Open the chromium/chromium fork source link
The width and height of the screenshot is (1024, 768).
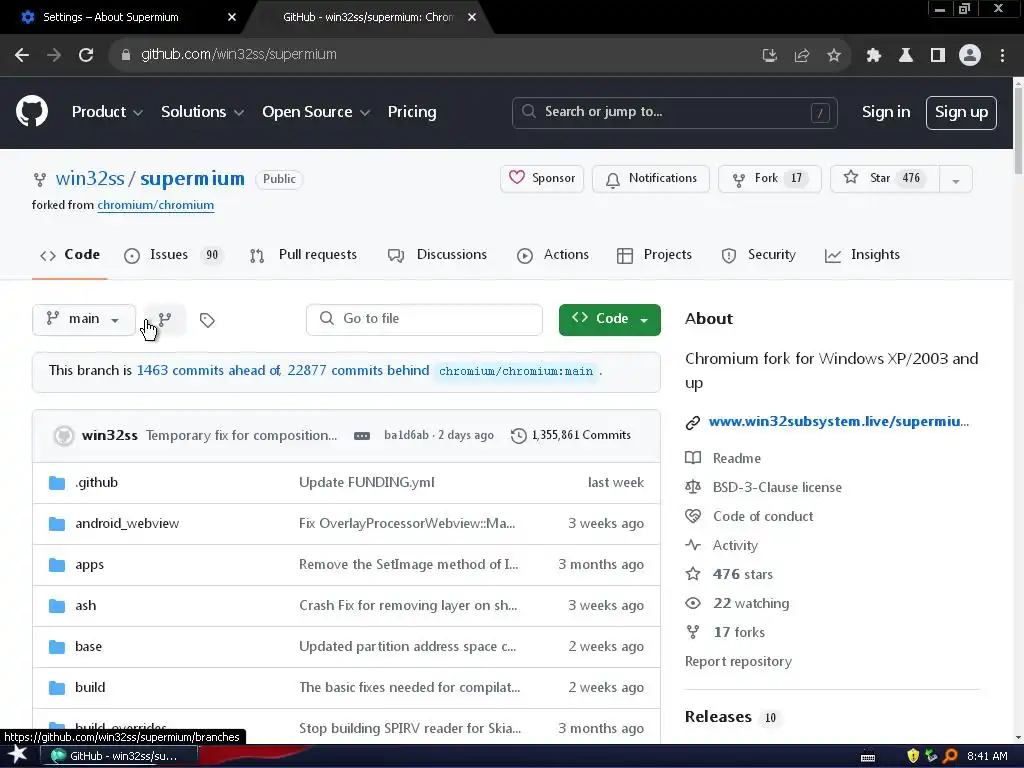(x=155, y=205)
